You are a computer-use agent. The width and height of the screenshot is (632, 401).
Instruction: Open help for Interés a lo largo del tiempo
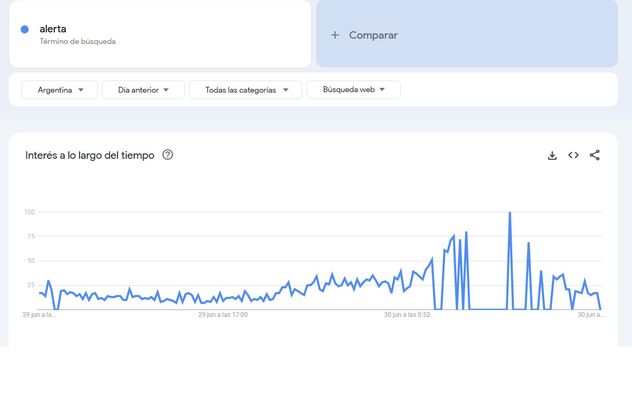click(168, 155)
